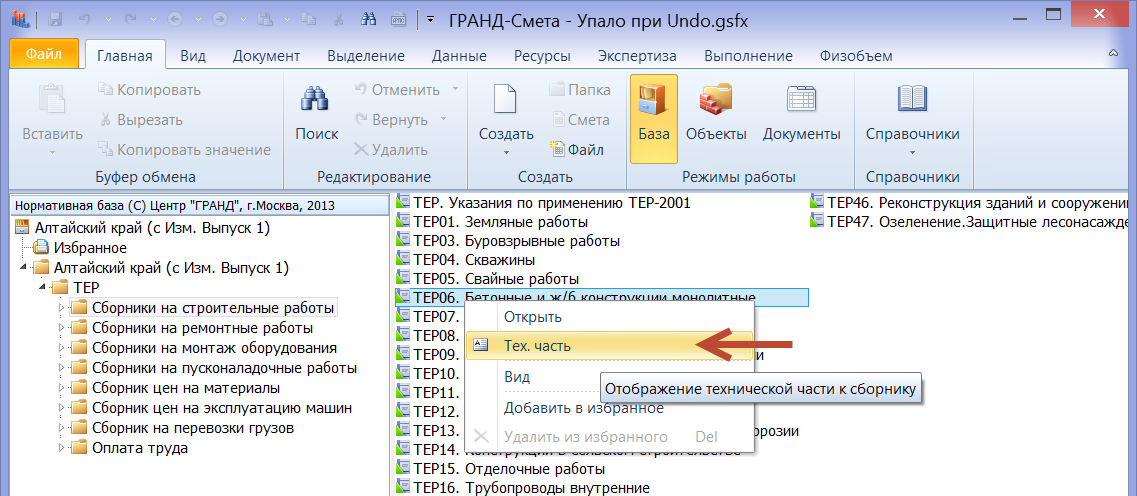Image resolution: width=1137 pixels, height=496 pixels.
Task: Click Файл create file button
Action: (577, 150)
